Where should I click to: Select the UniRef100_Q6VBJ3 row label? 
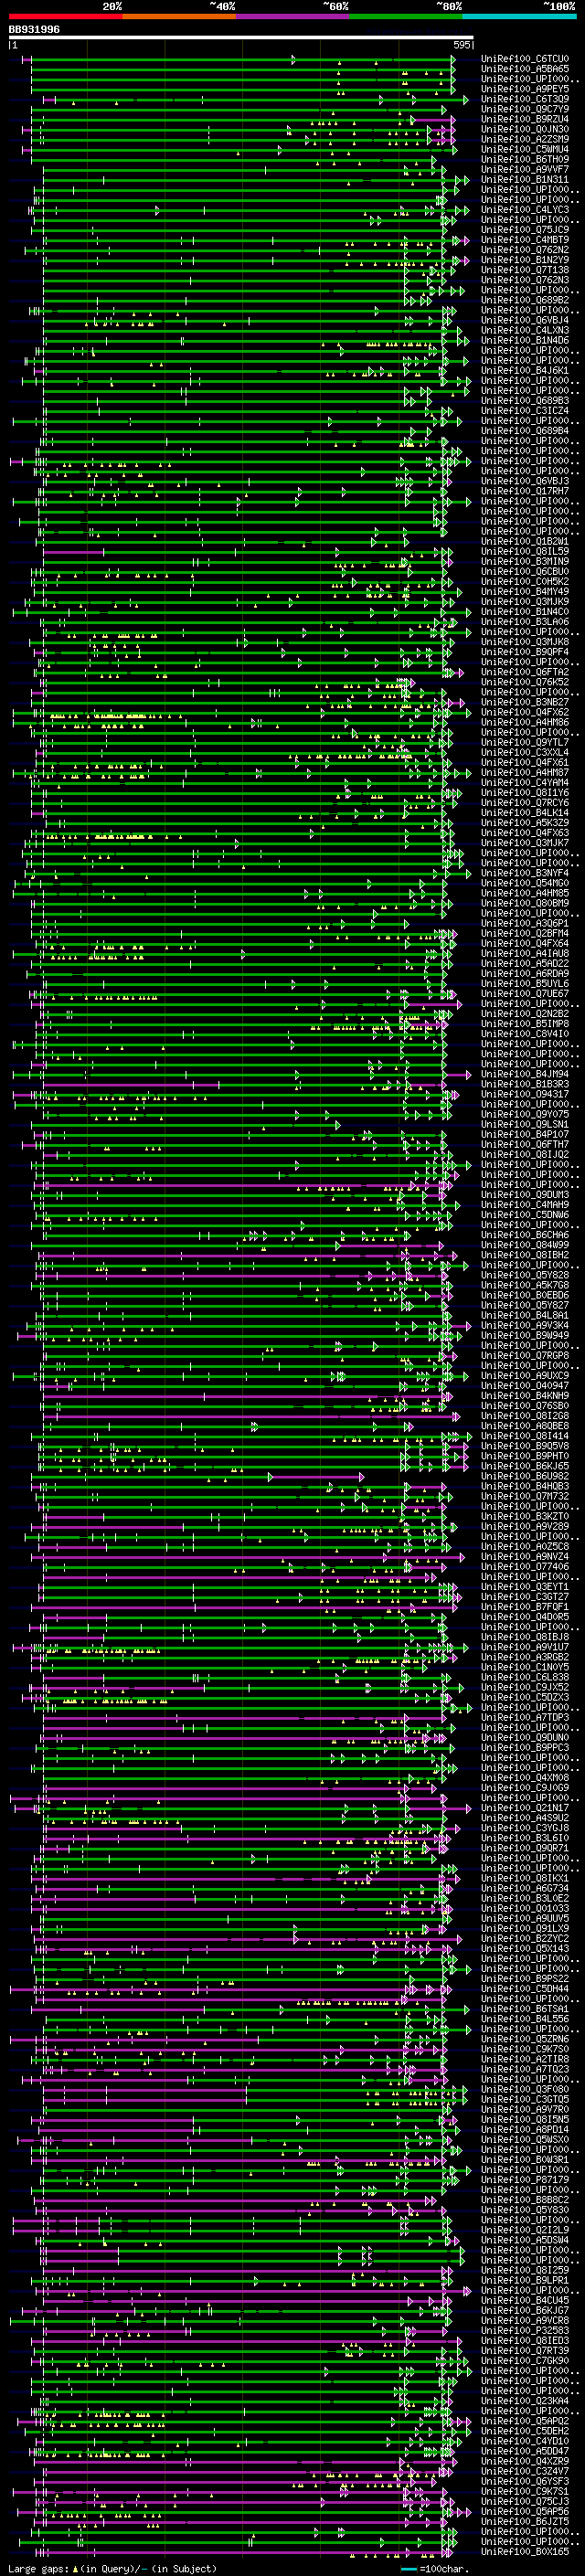pos(525,481)
